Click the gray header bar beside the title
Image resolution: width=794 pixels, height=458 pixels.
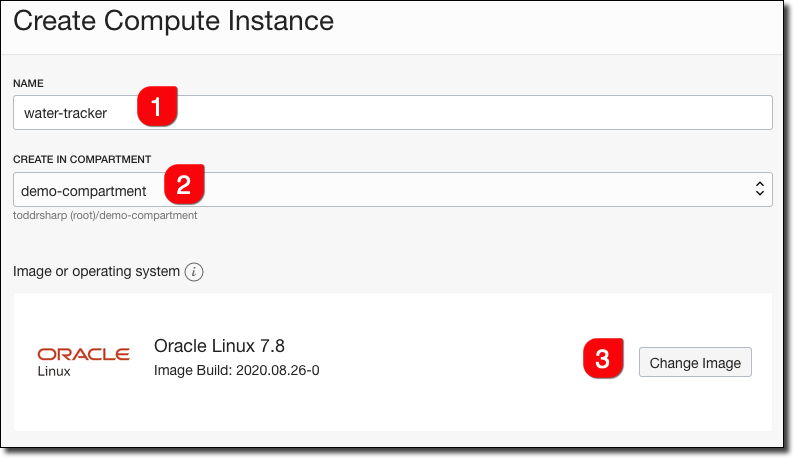point(560,25)
